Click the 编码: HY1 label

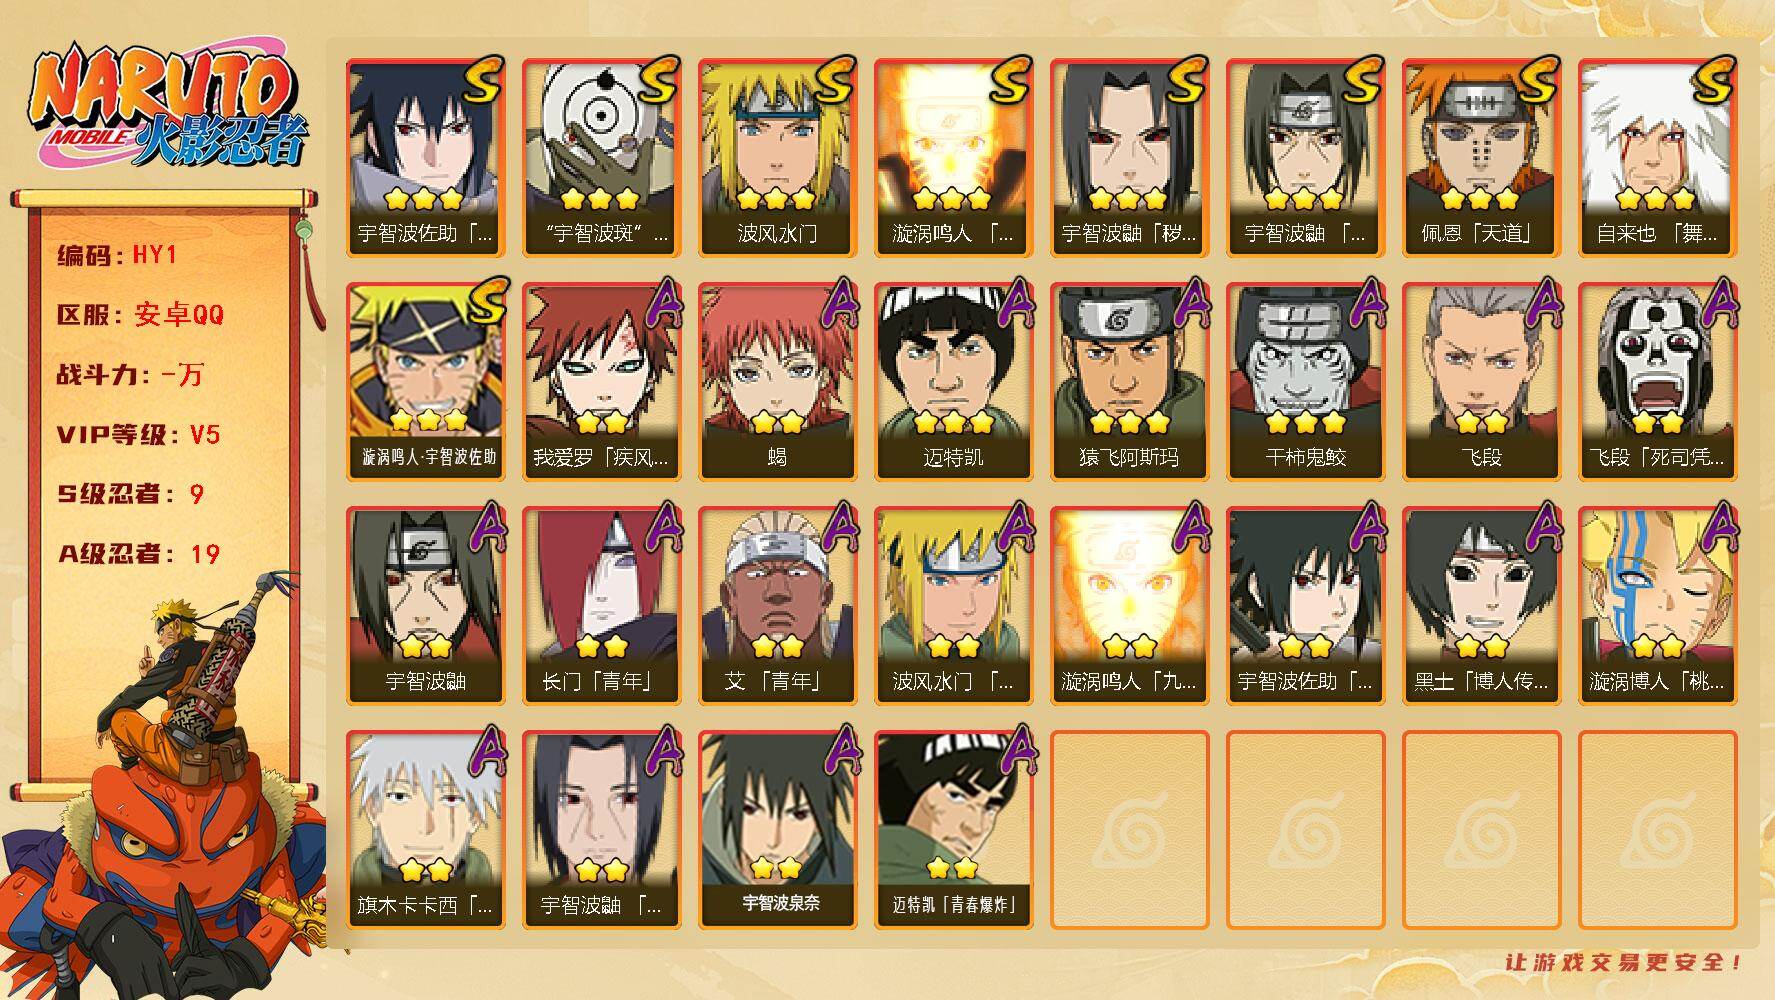[x=117, y=255]
